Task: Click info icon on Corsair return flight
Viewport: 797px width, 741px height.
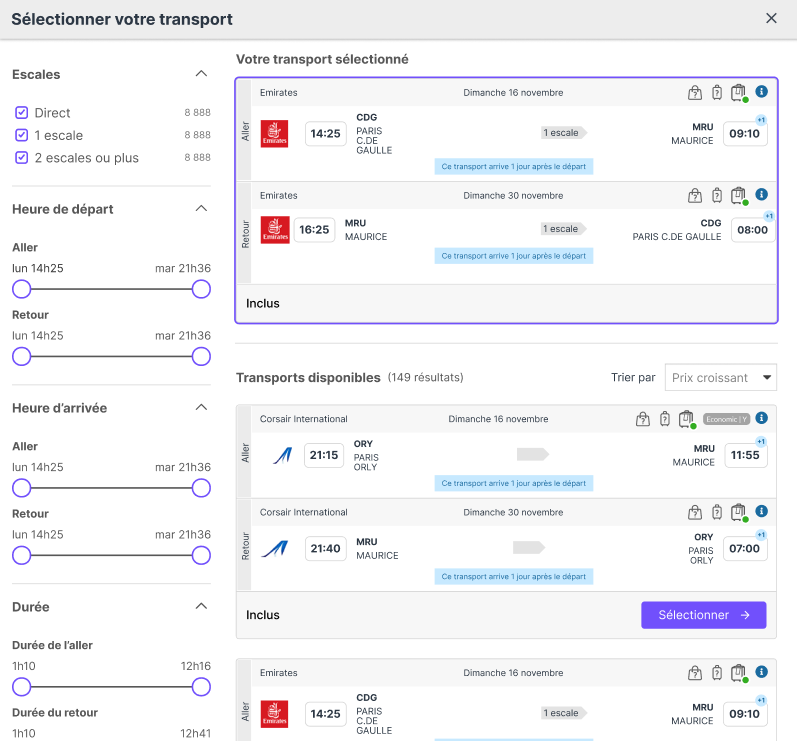Action: [x=761, y=512]
